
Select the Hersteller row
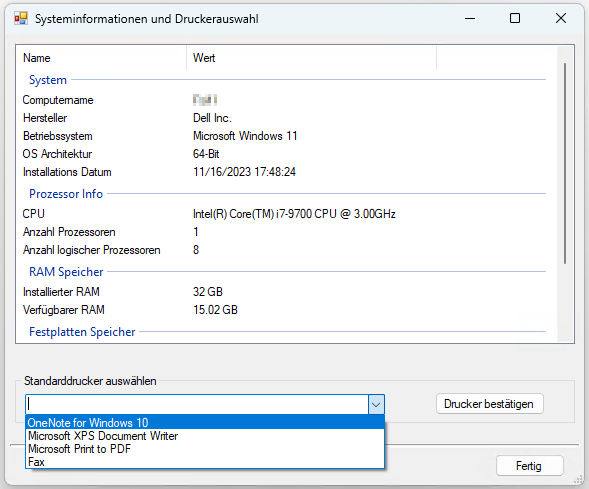[x=287, y=118]
